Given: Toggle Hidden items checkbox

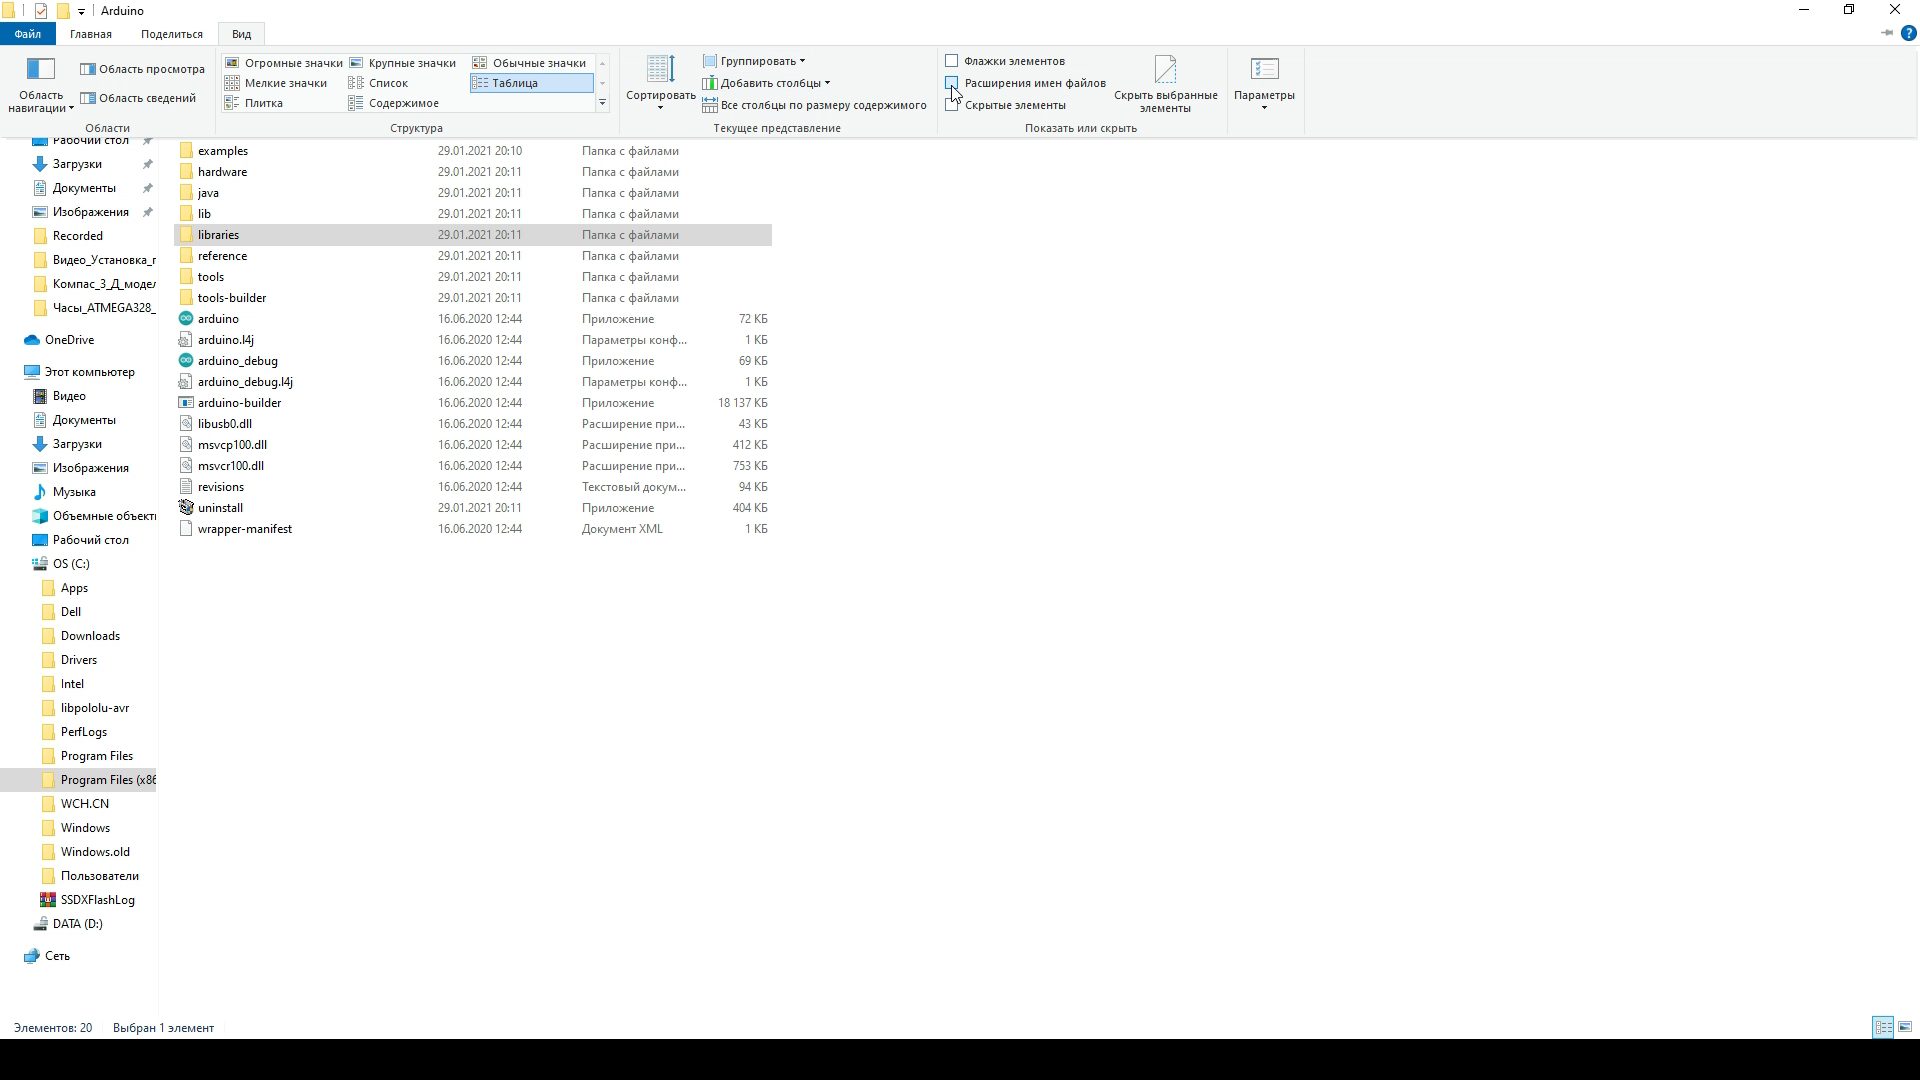Looking at the screenshot, I should pyautogui.click(x=952, y=105).
